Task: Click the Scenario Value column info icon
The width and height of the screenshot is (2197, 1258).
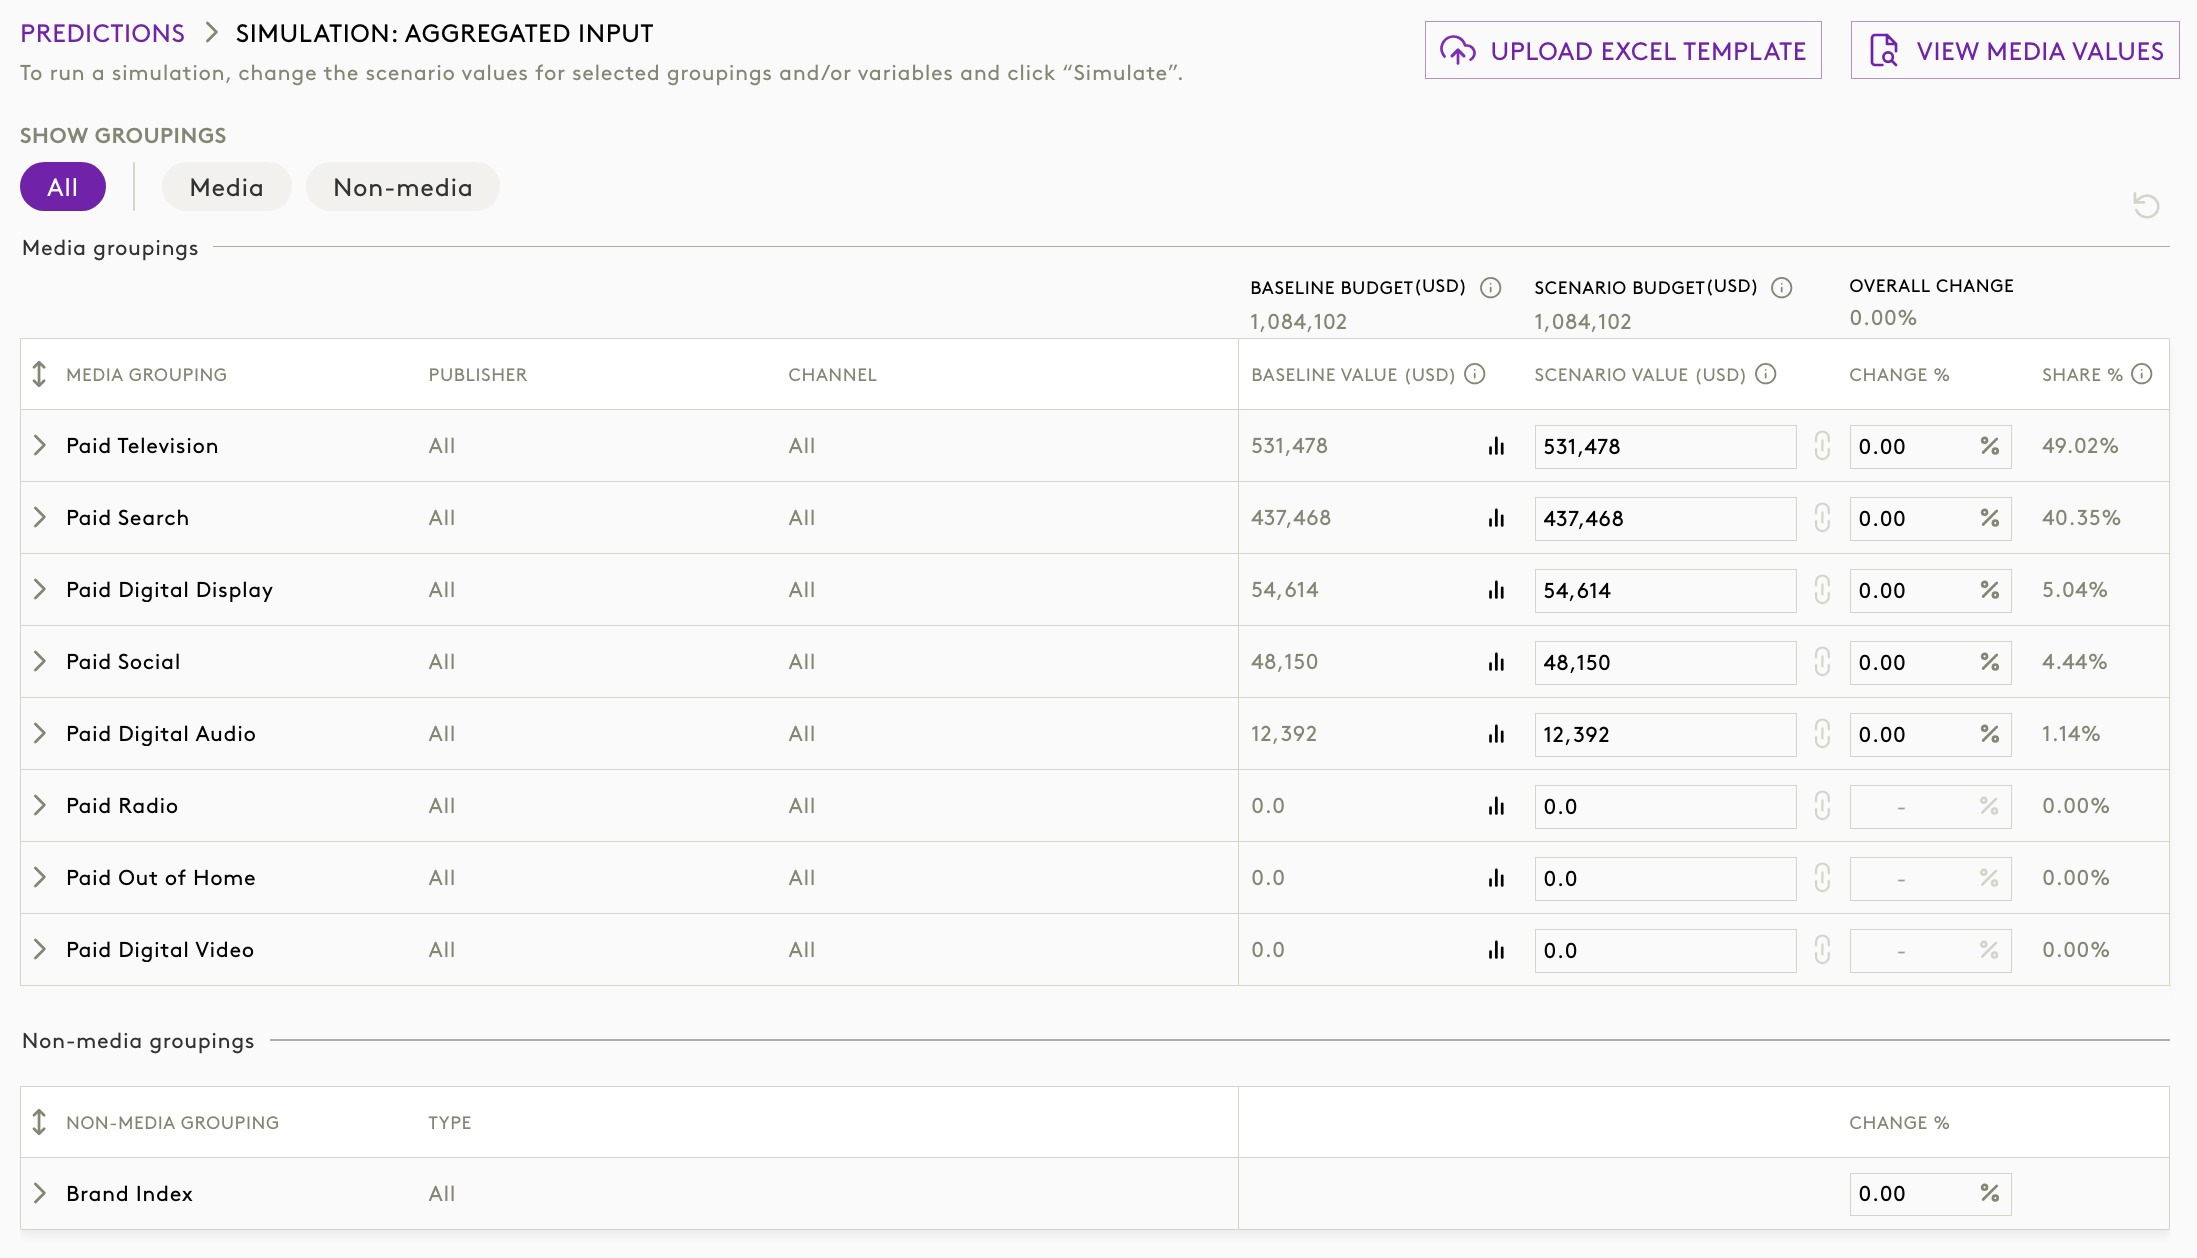Action: [x=1766, y=374]
